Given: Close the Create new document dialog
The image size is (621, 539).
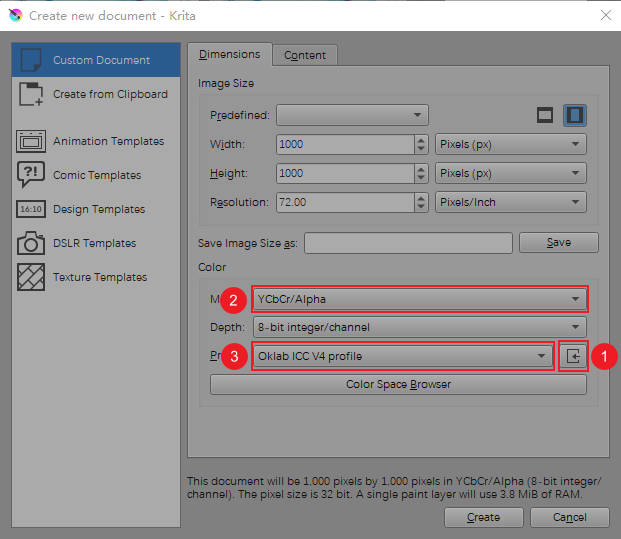Looking at the screenshot, I should pyautogui.click(x=606, y=15).
